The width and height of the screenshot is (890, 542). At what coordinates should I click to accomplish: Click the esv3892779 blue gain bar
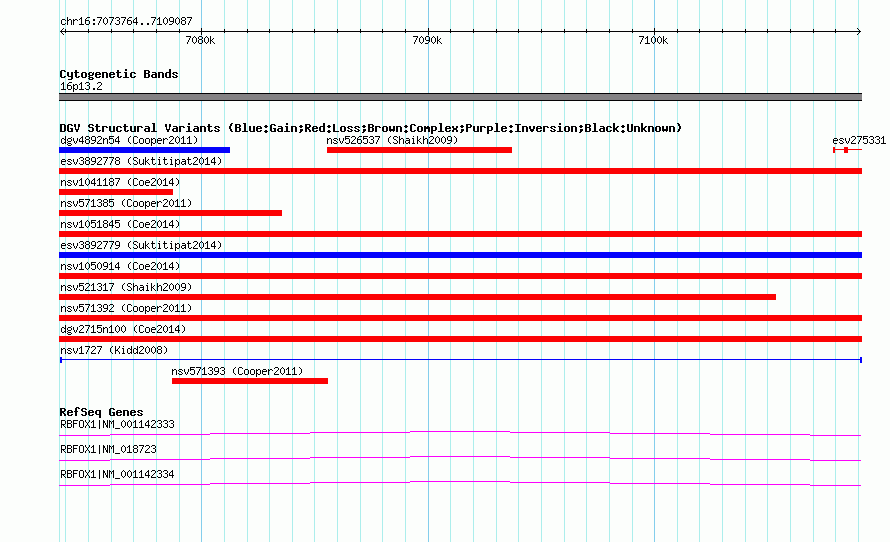pyautogui.click(x=461, y=255)
